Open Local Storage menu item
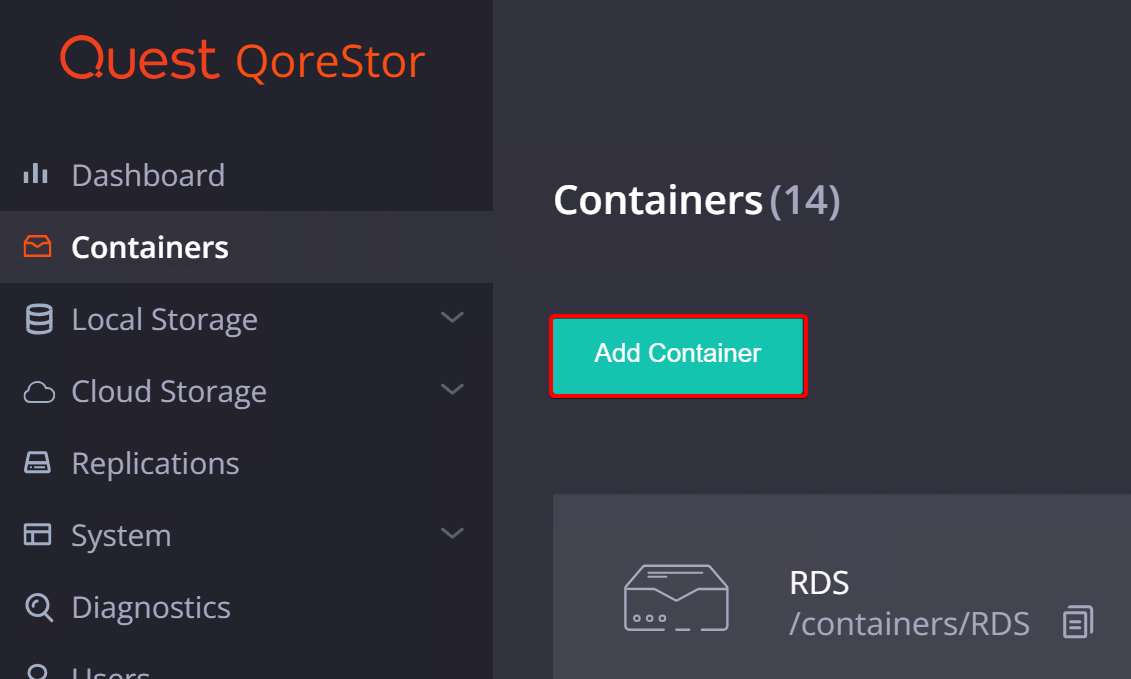The height and width of the screenshot is (679, 1131). coord(164,320)
